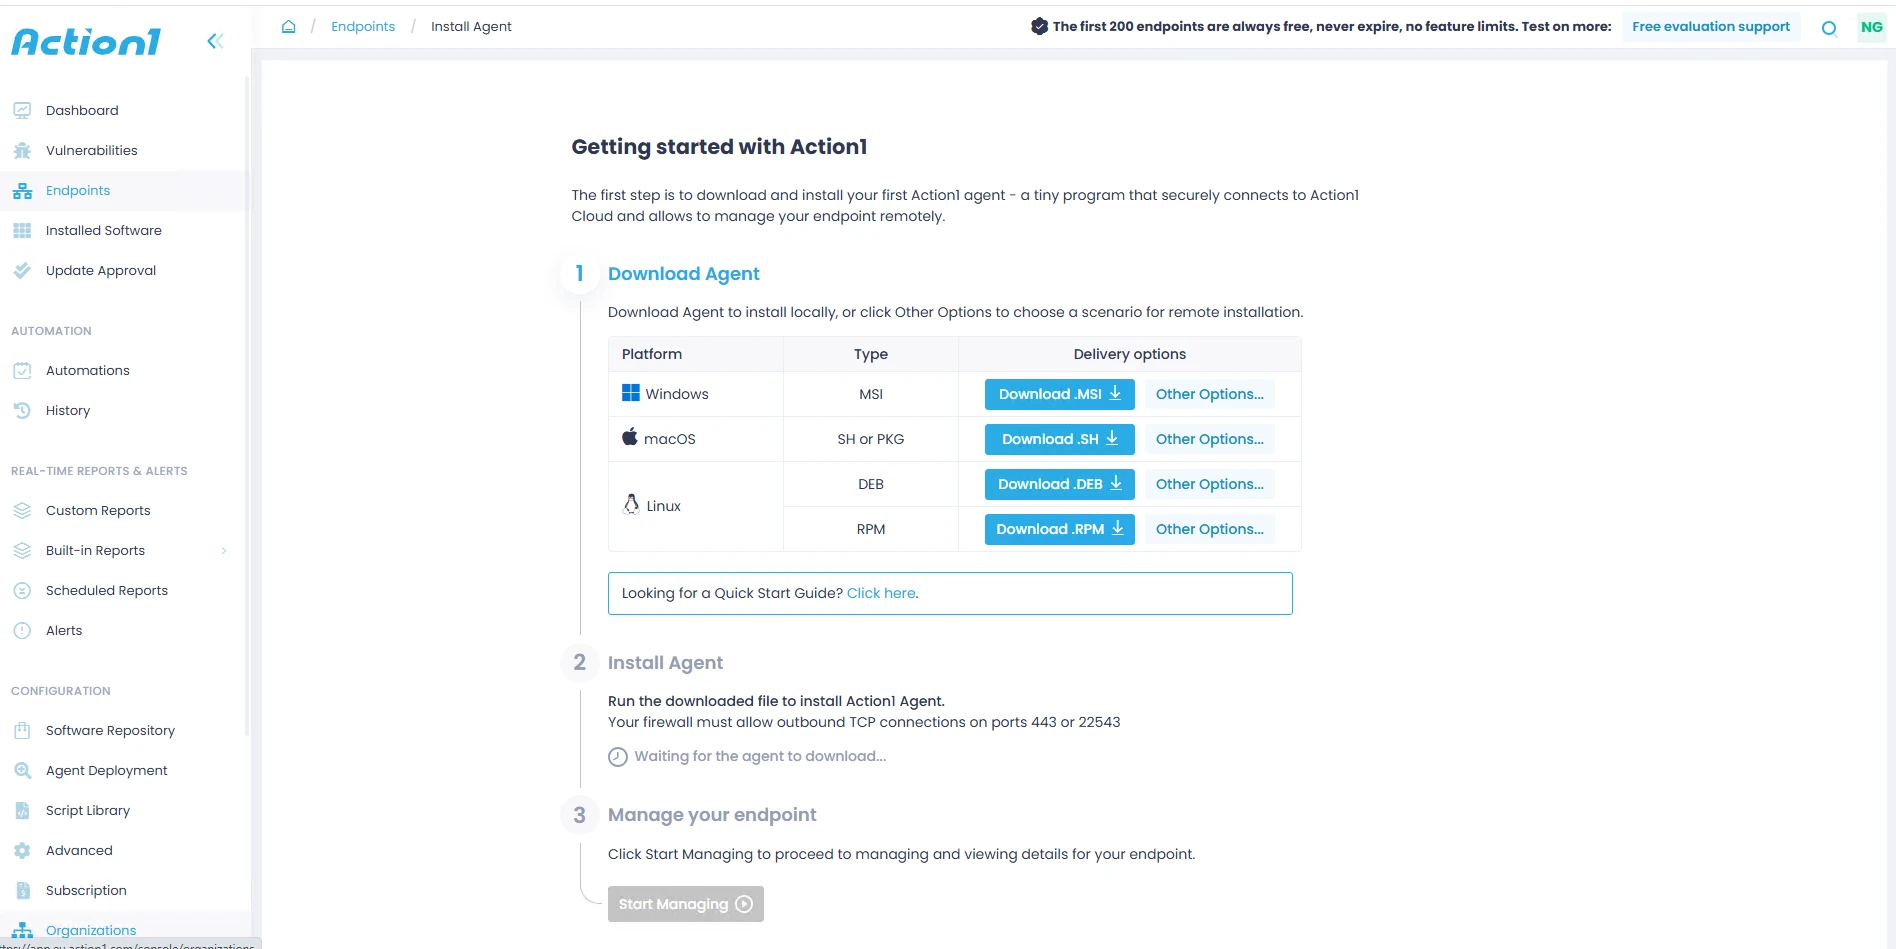Screen dimensions: 1896x949
Task: Click Free evaluation support button
Action: pyautogui.click(x=1711, y=27)
